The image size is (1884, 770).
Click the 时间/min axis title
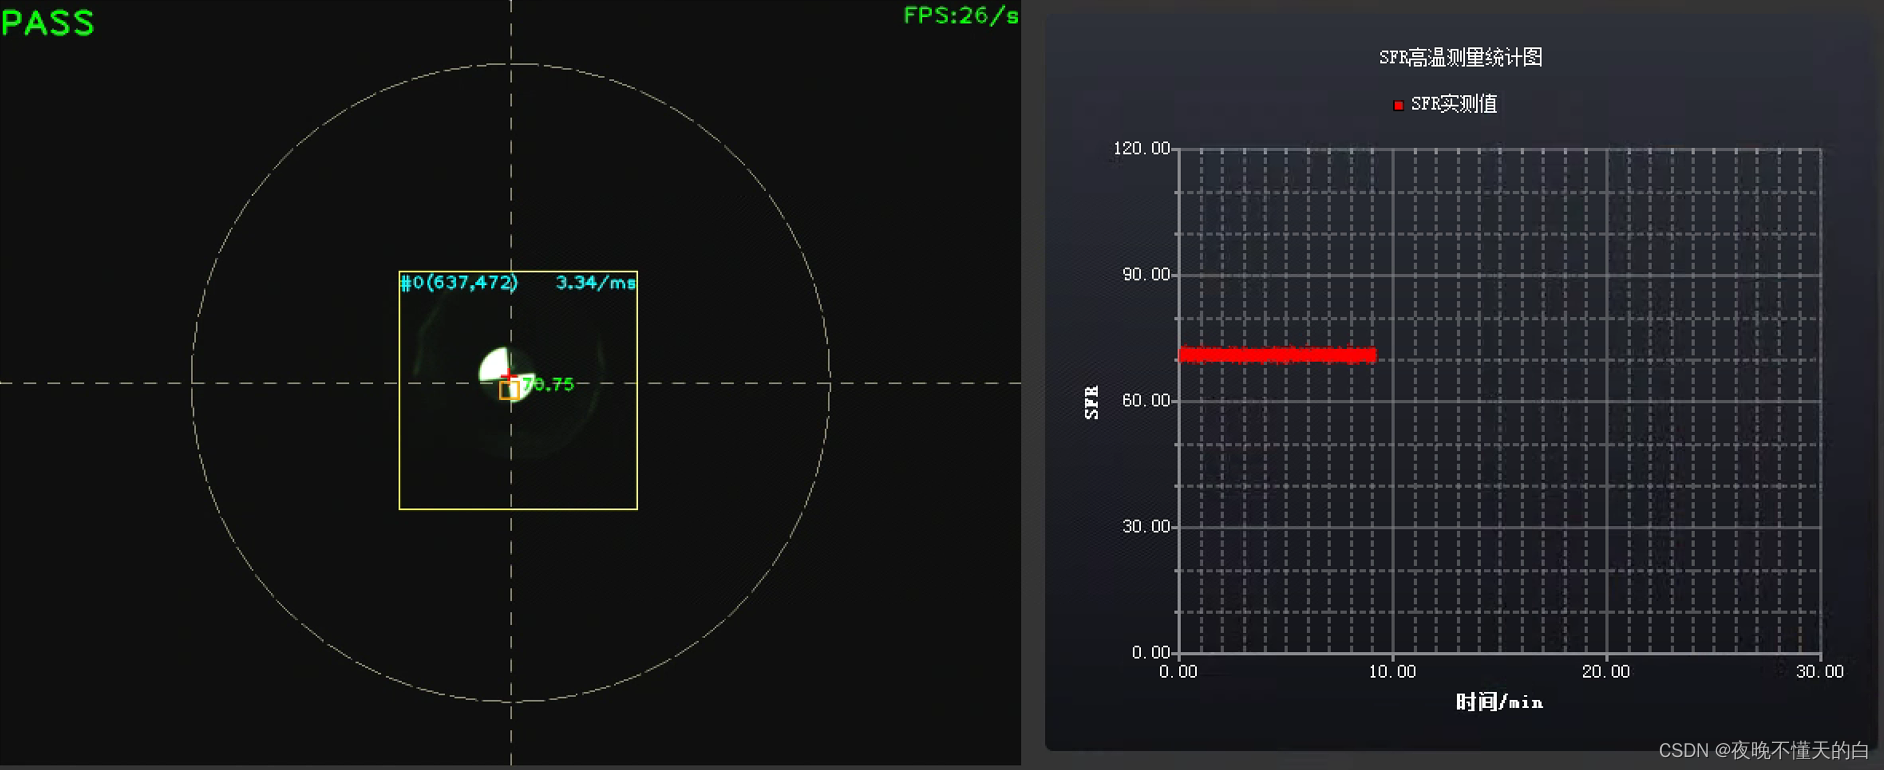pyautogui.click(x=1499, y=702)
